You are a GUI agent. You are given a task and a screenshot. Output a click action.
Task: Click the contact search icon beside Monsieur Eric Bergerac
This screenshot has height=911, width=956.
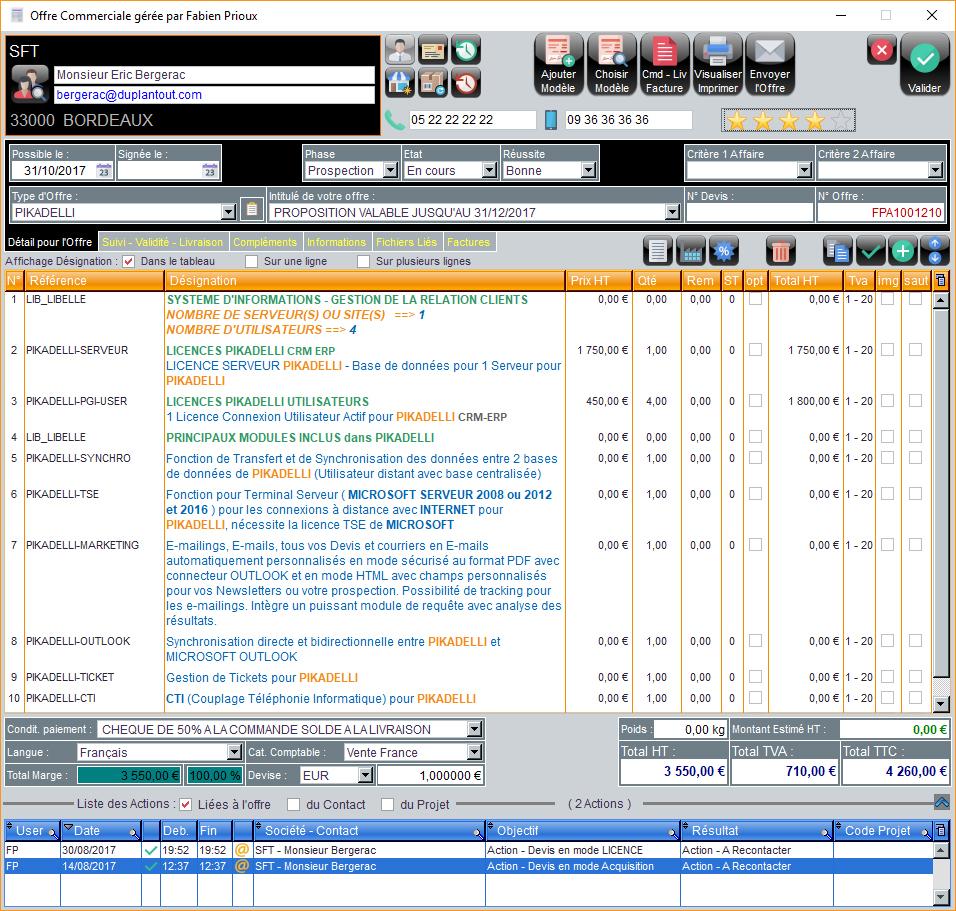coord(30,84)
